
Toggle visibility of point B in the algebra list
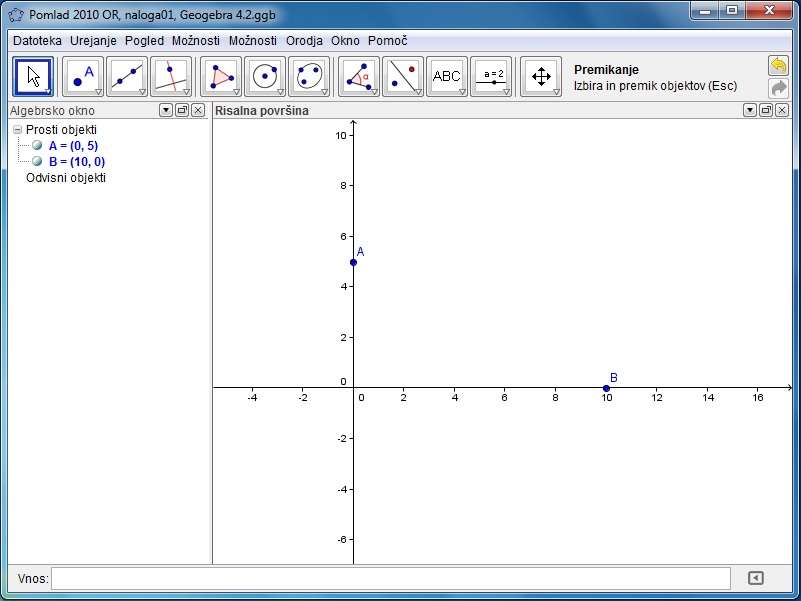pos(37,161)
